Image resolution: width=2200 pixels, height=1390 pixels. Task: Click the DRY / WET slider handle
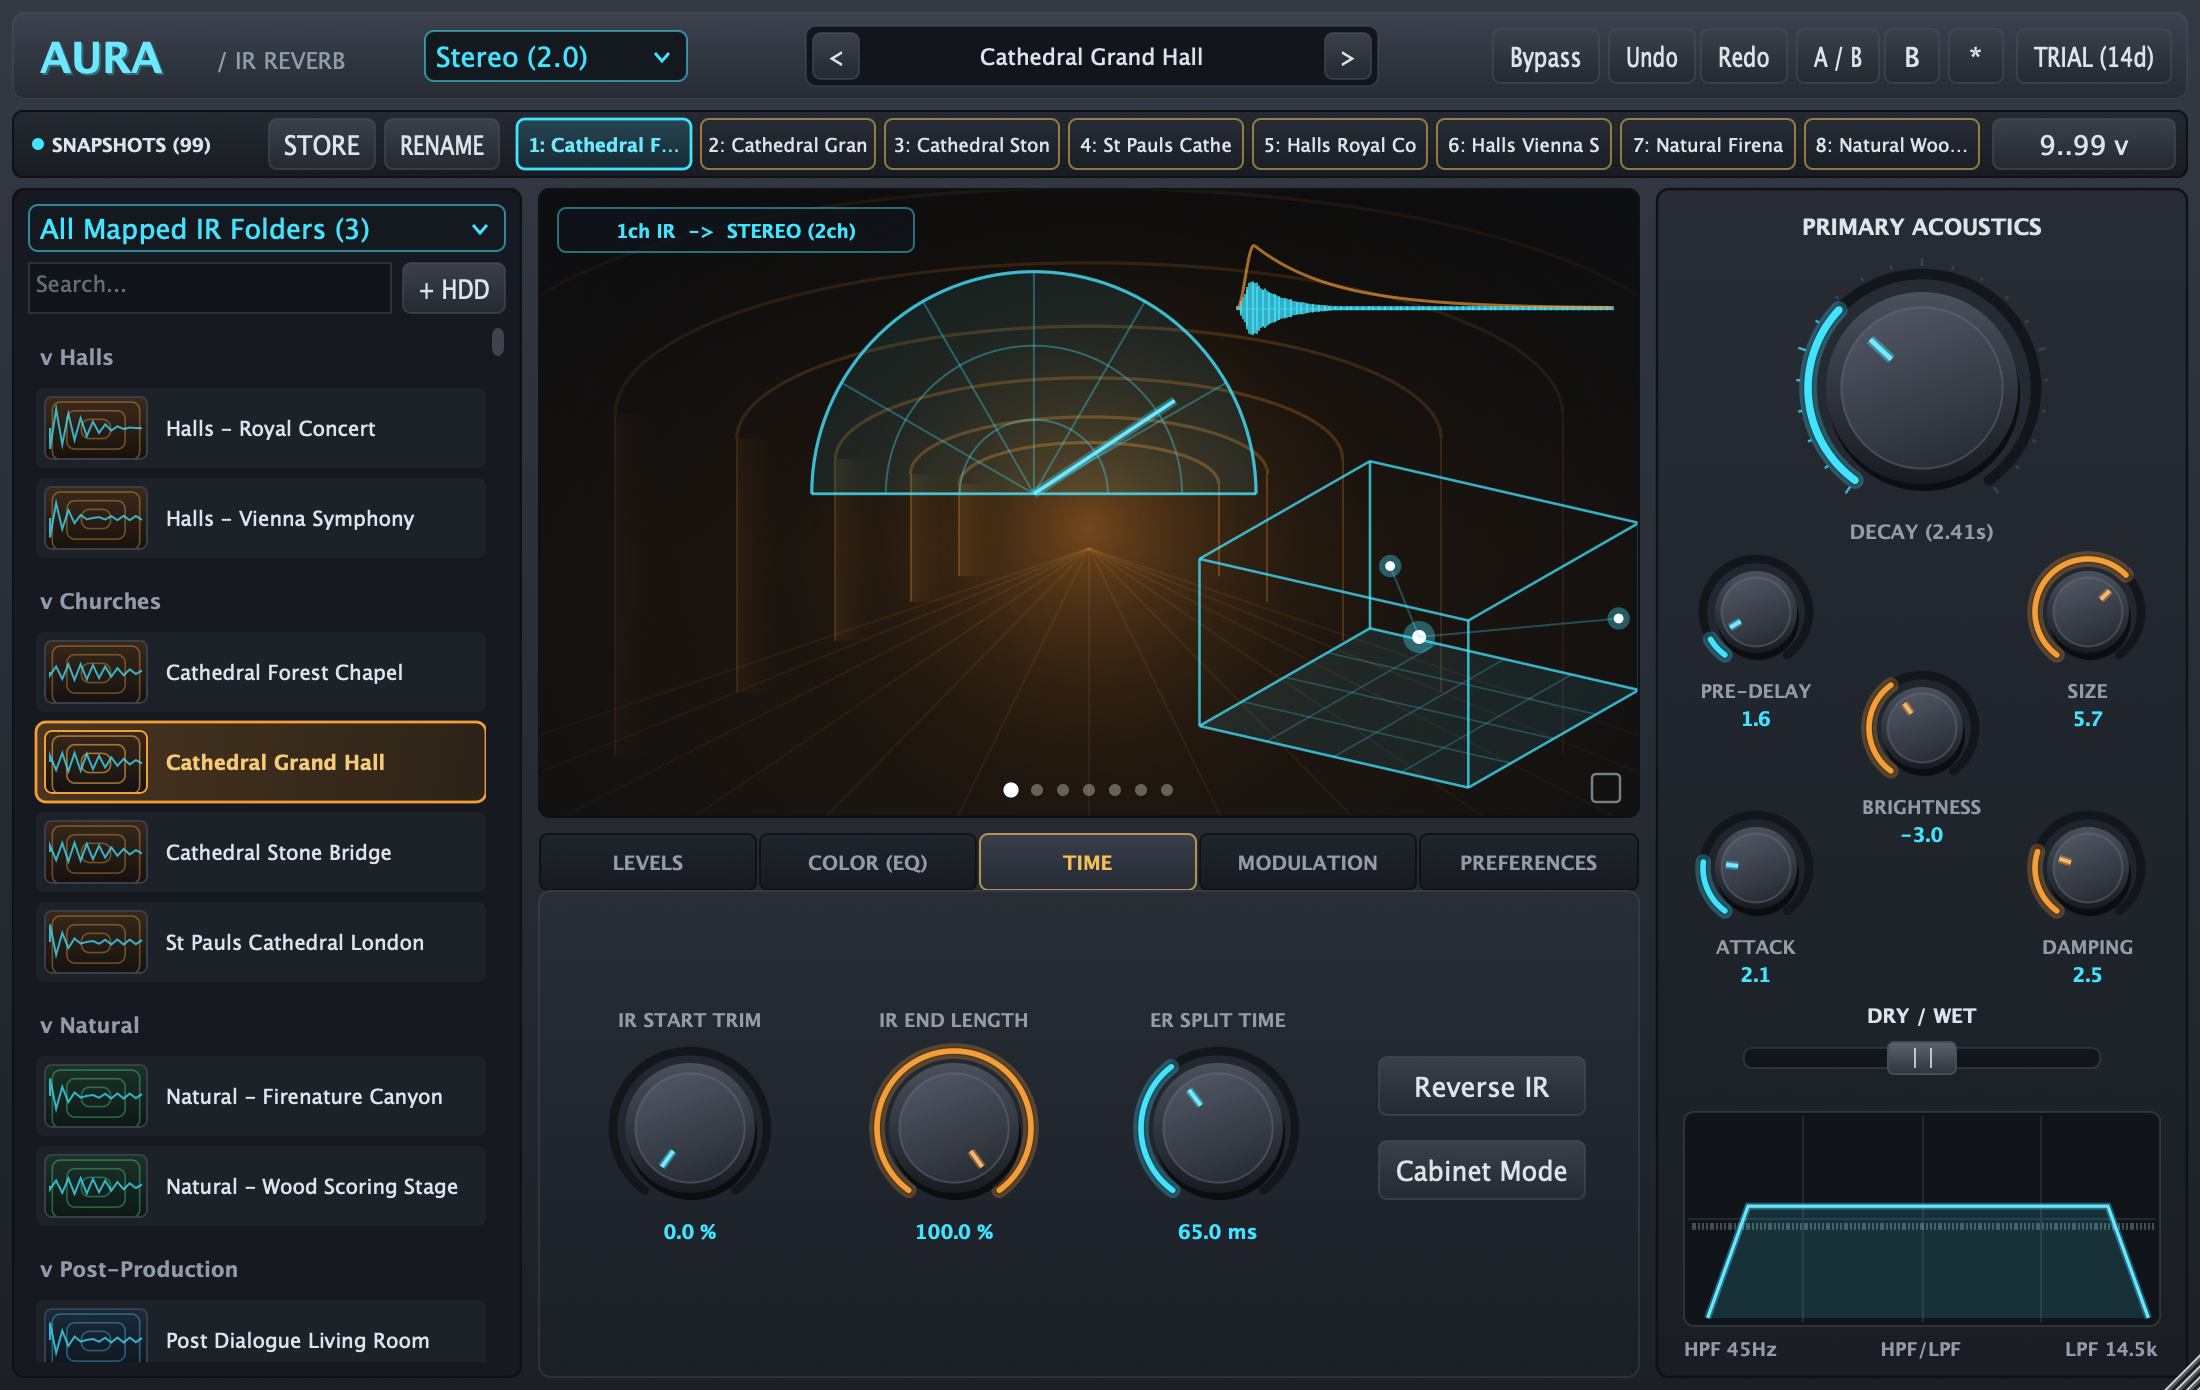pyautogui.click(x=1921, y=1058)
